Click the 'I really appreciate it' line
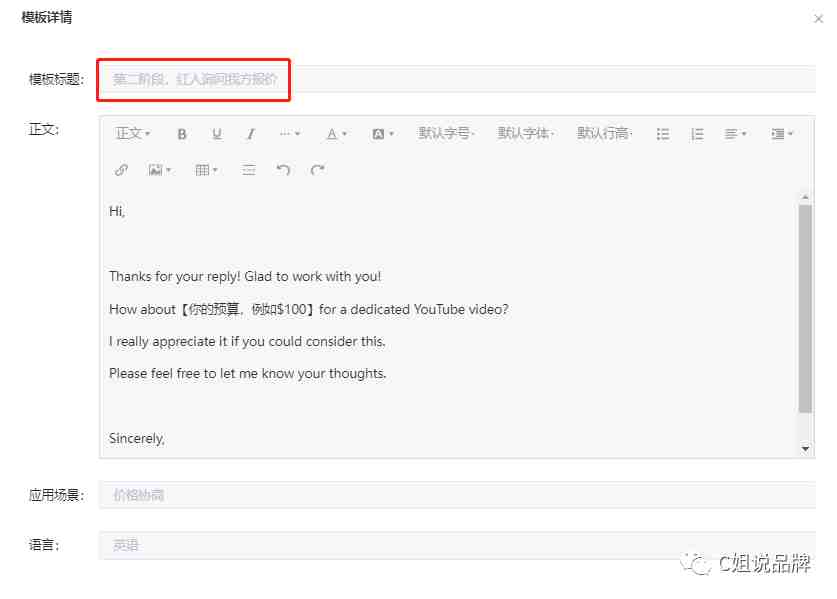The height and width of the screenshot is (599, 837). click(x=247, y=342)
